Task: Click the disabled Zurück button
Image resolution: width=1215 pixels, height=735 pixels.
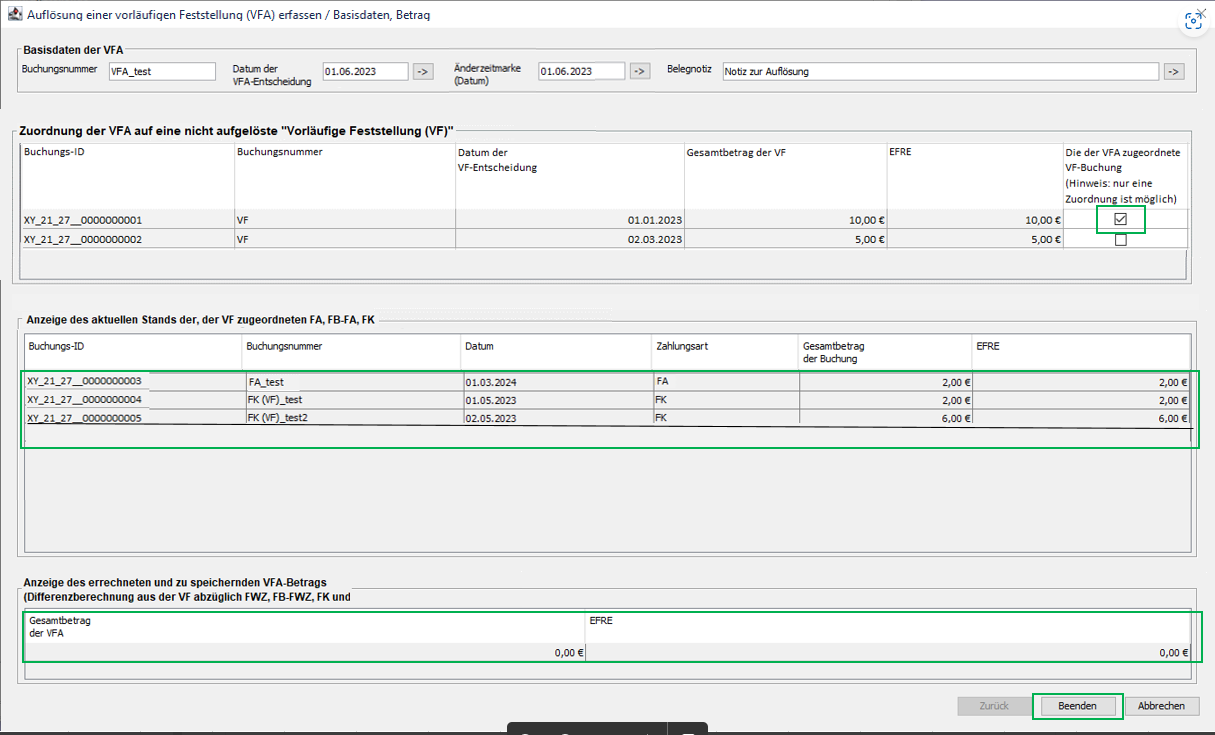Action: coord(993,706)
